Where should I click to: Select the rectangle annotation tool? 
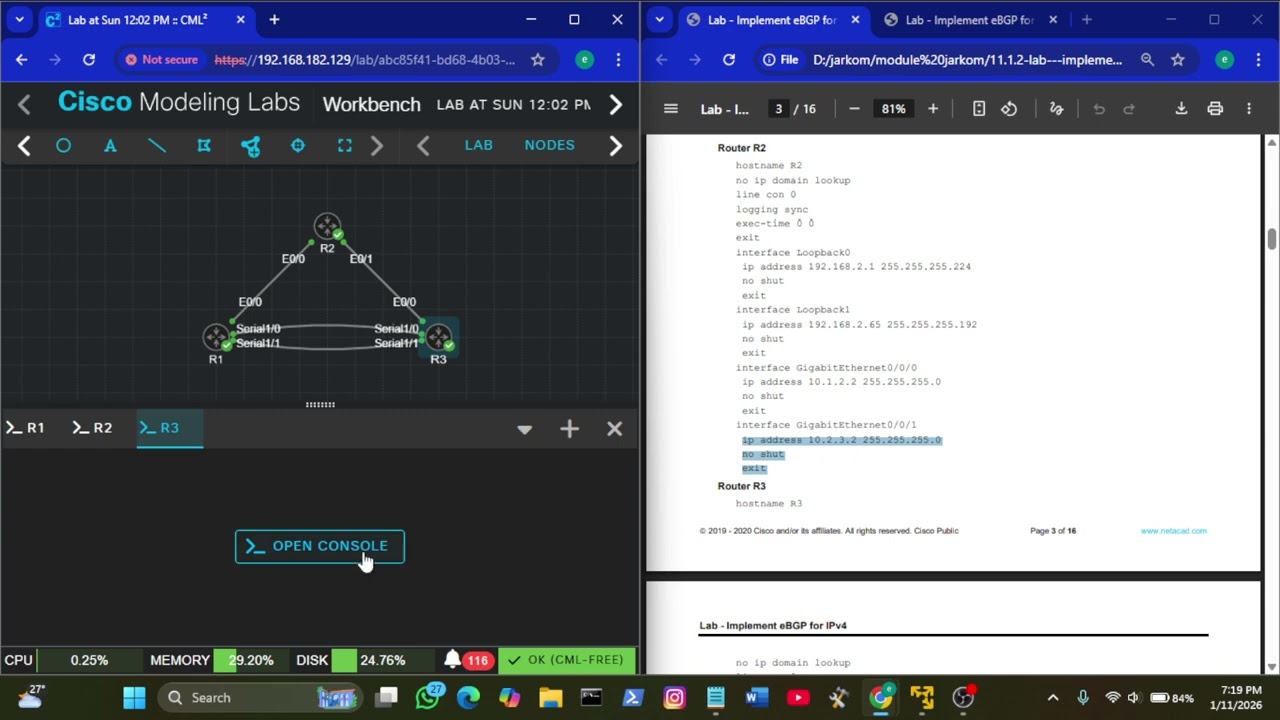(x=204, y=146)
